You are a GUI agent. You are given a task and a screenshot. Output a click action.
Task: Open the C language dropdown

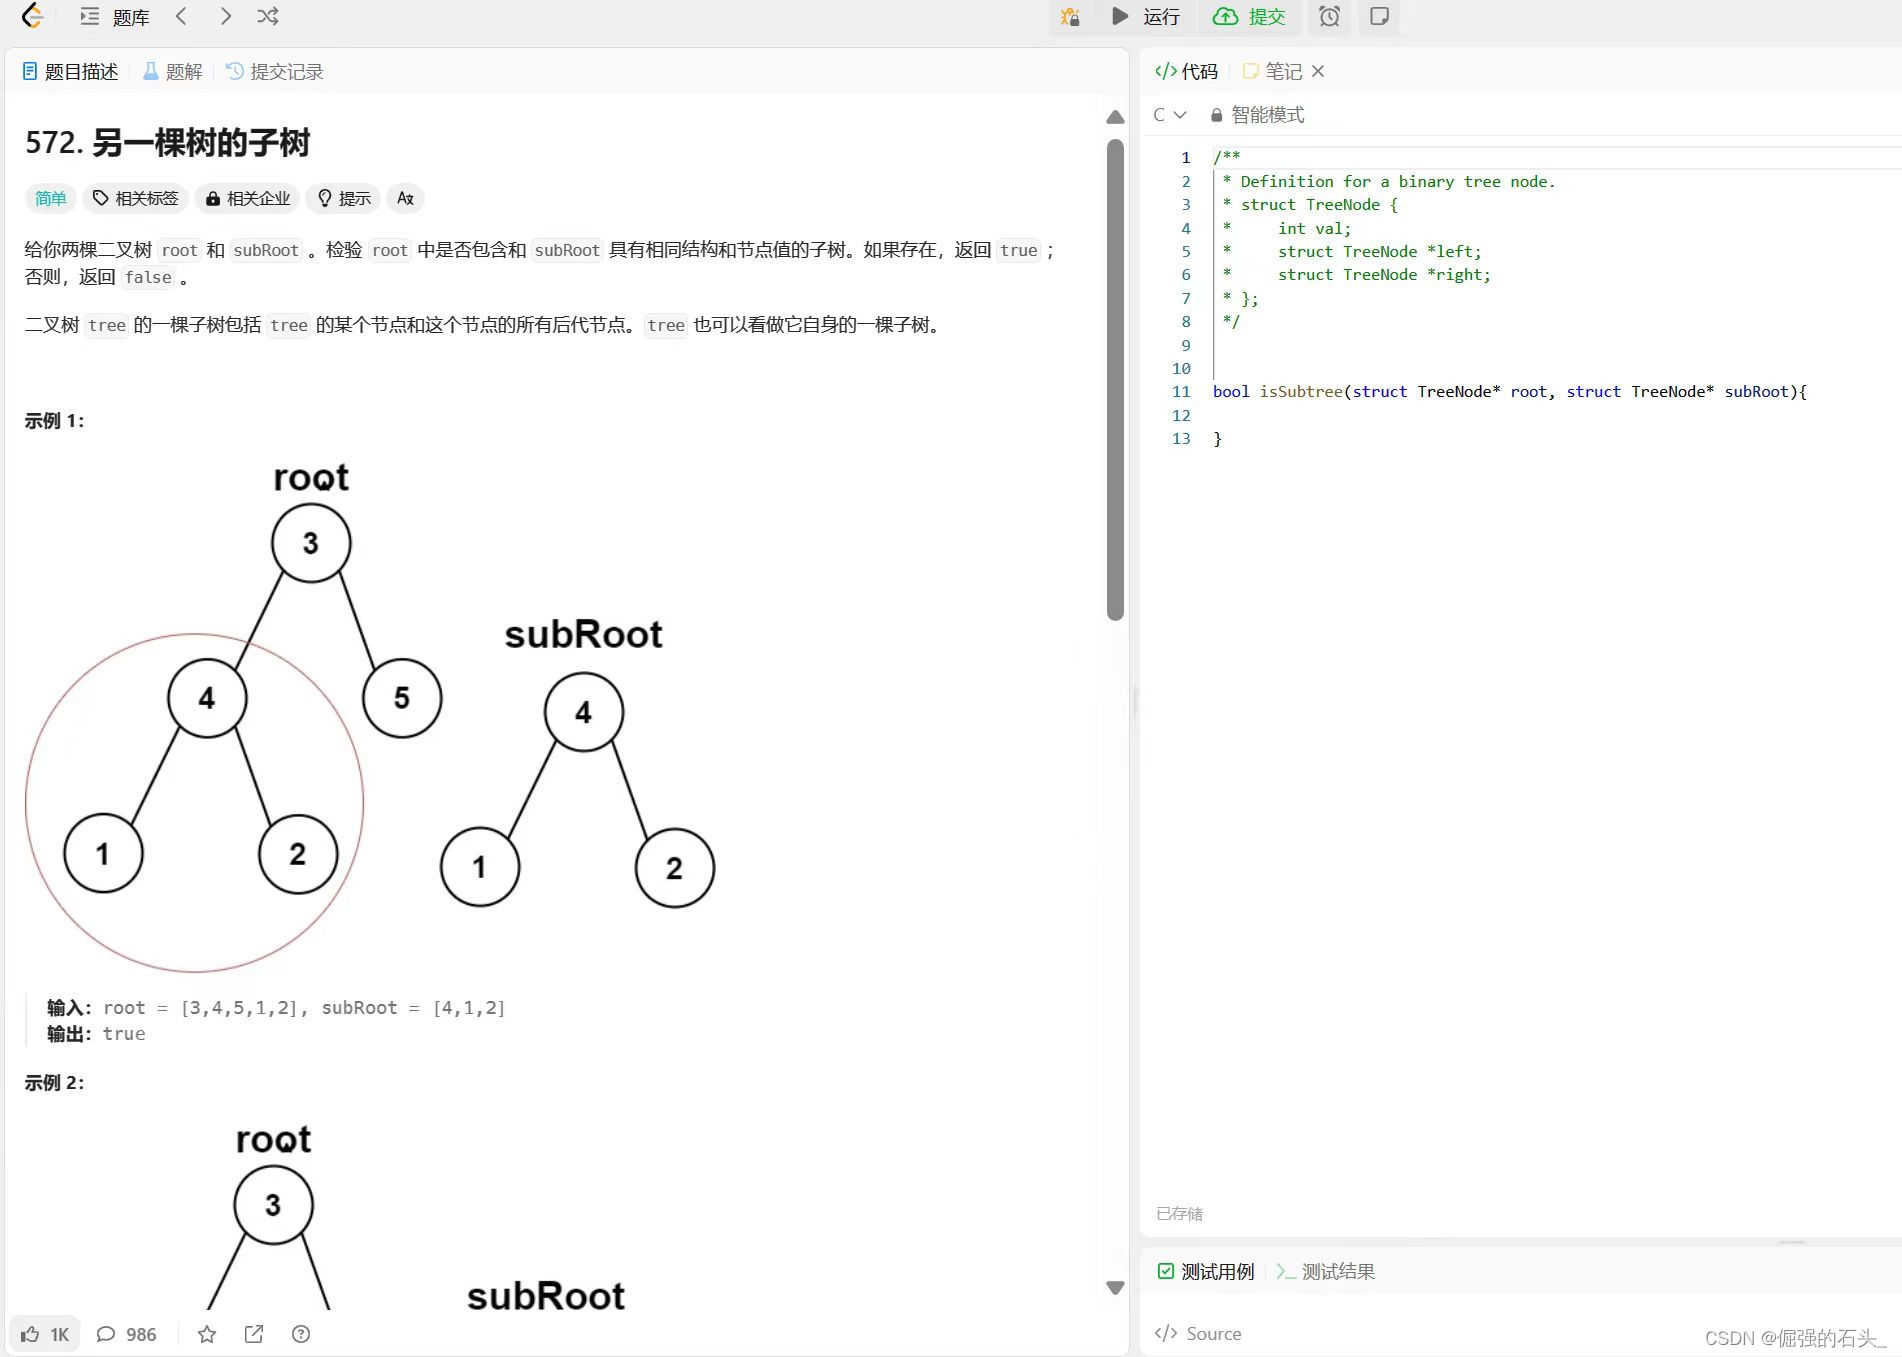[1169, 115]
